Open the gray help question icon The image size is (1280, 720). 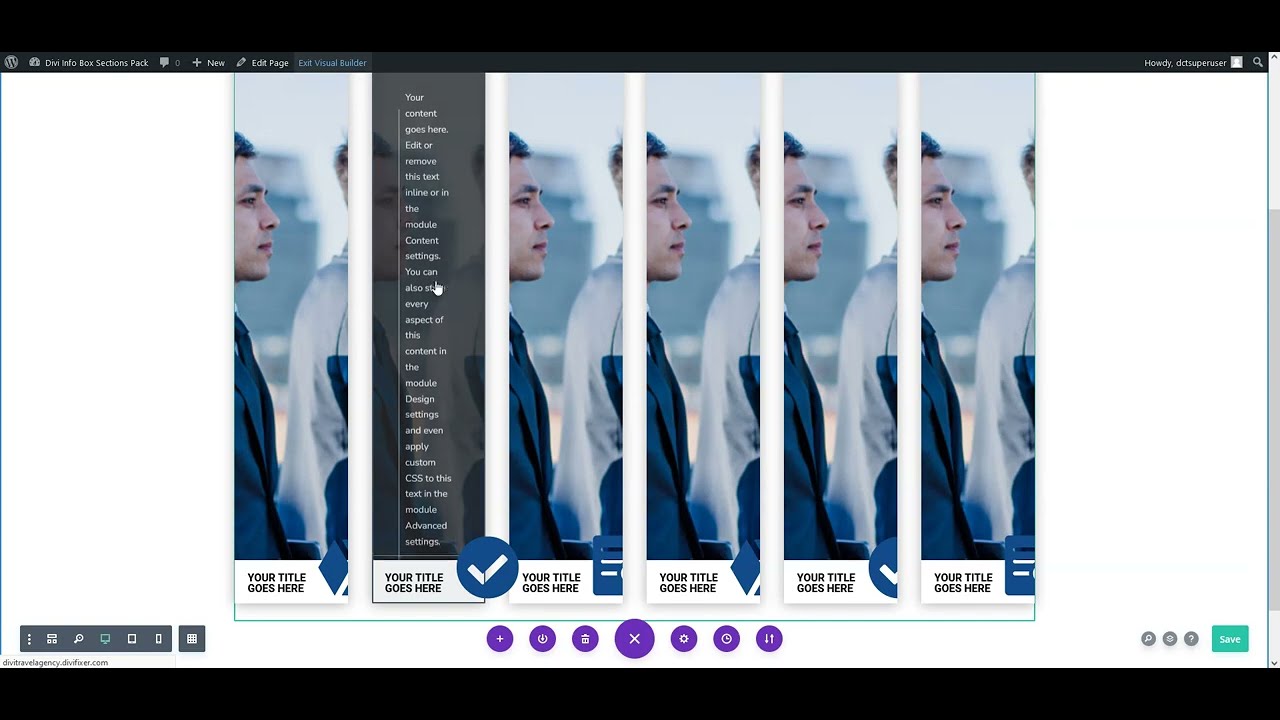coord(1191,639)
